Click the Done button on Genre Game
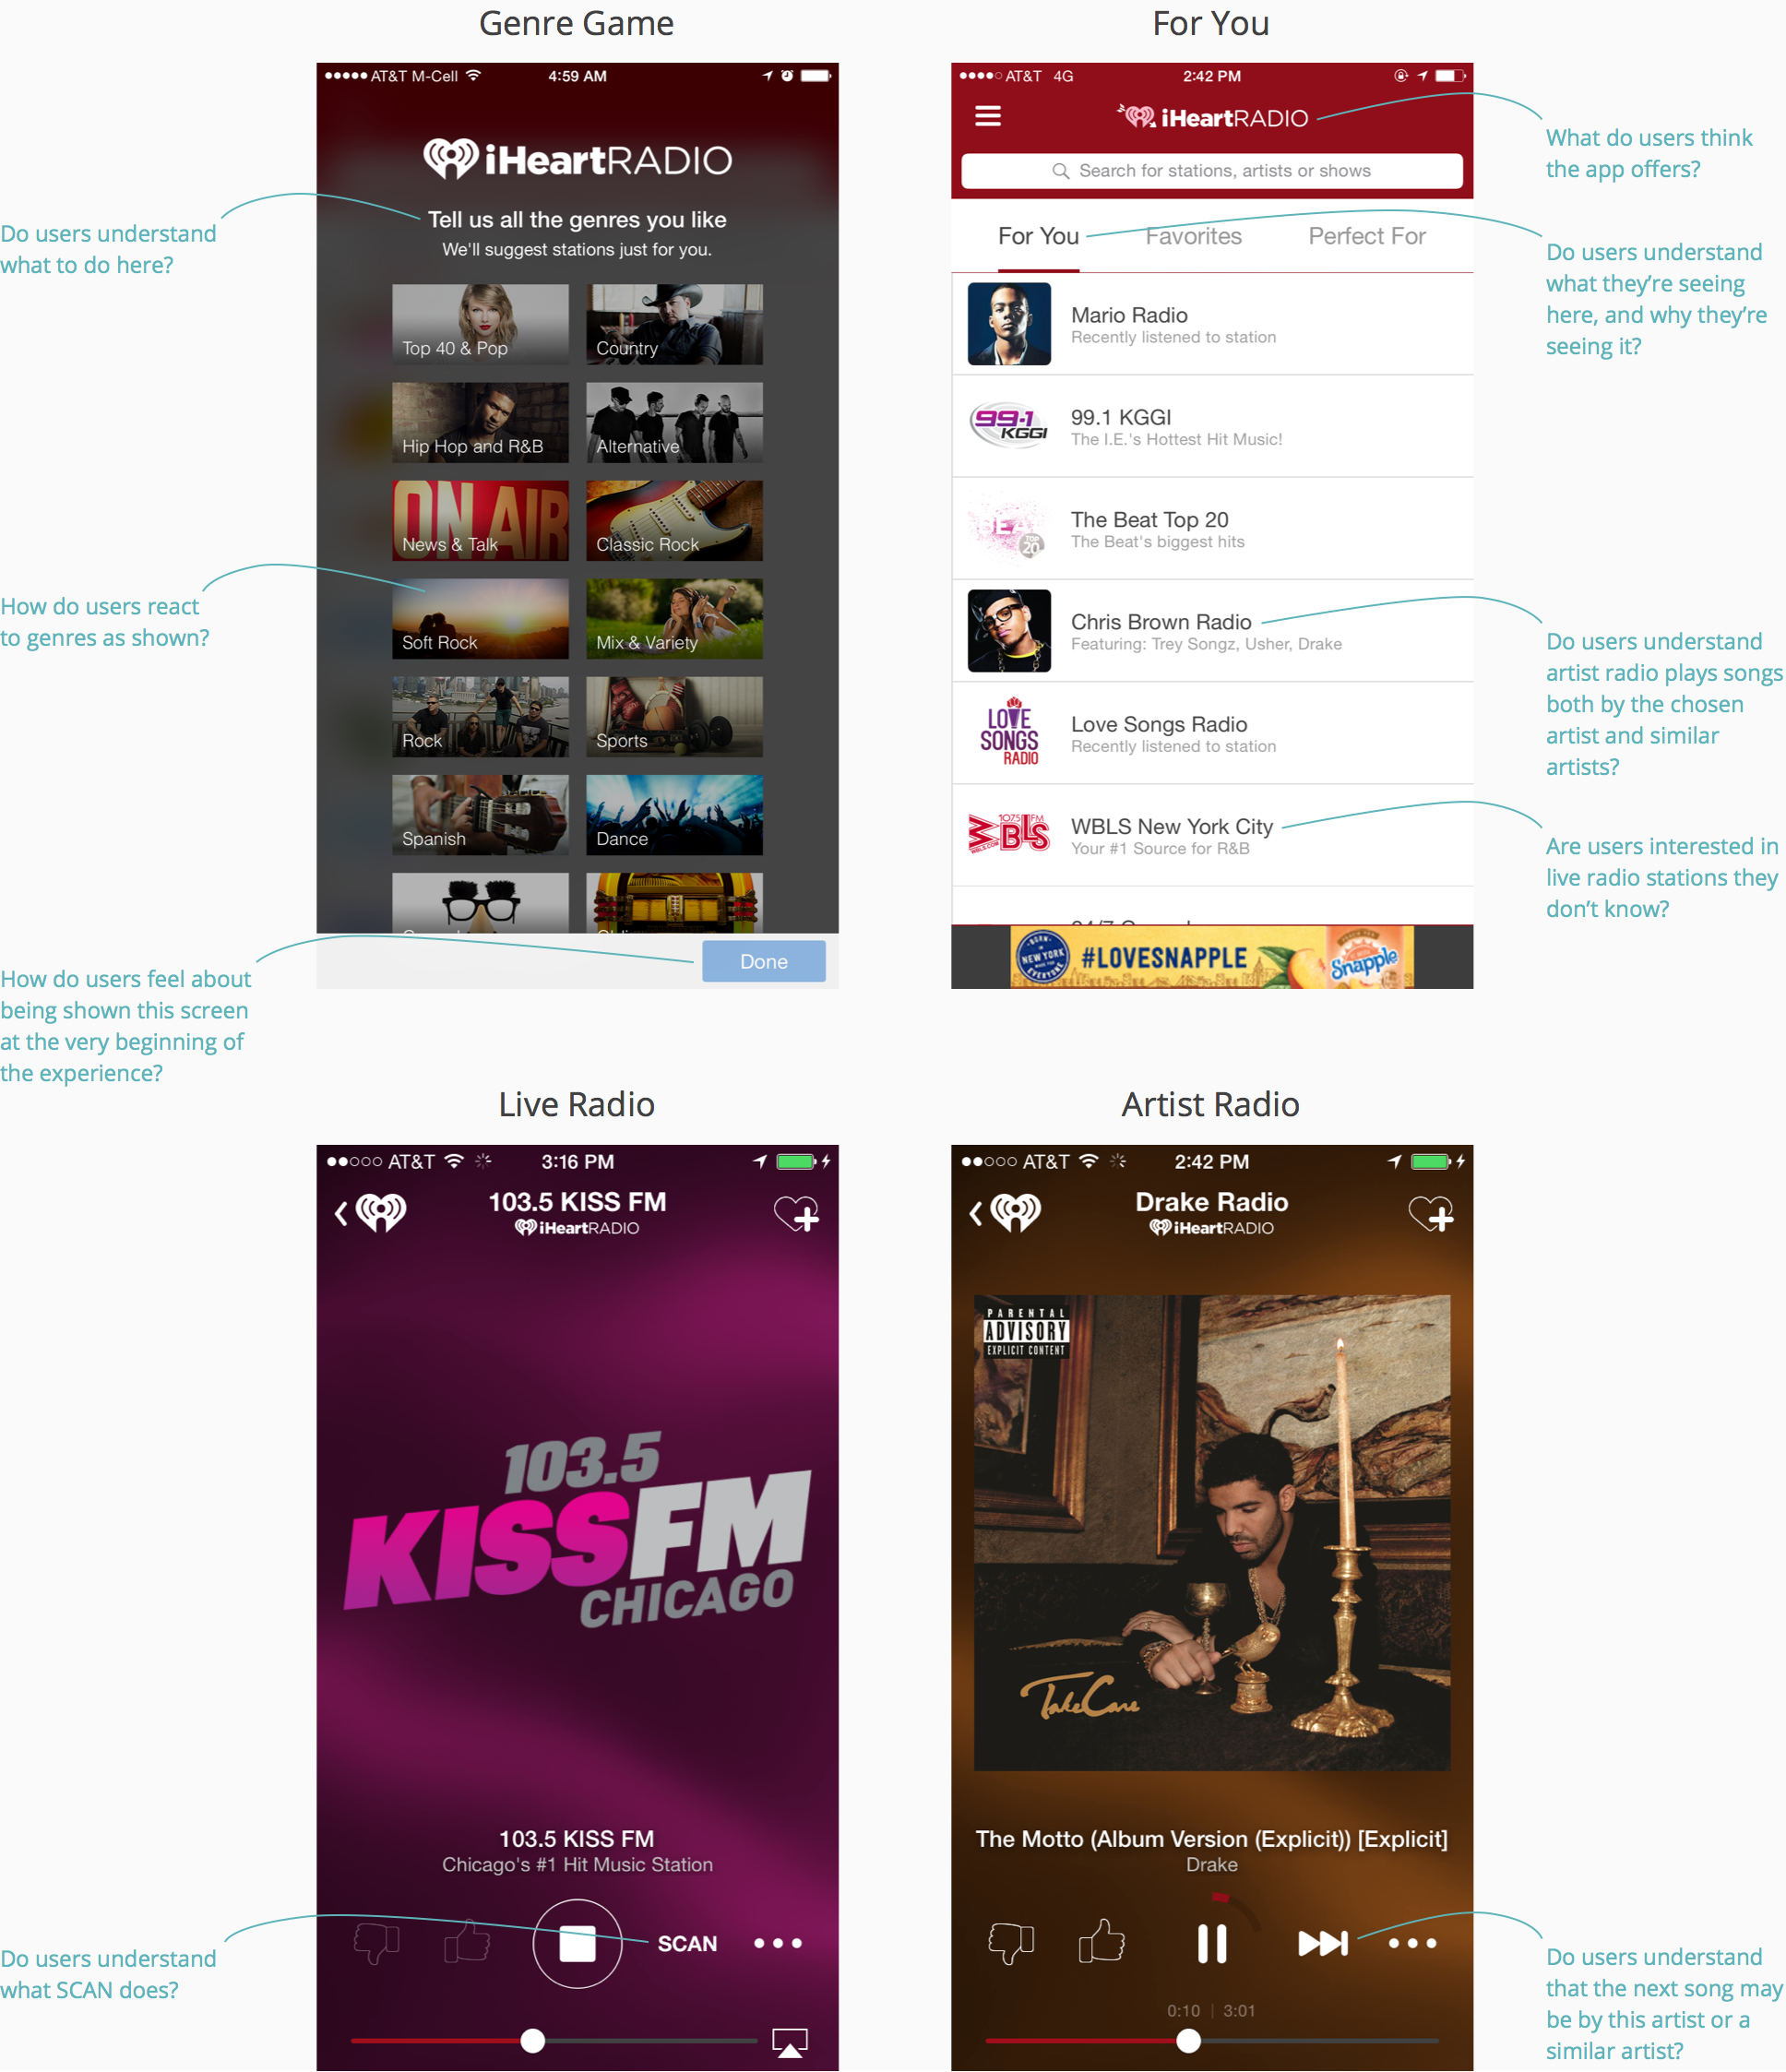 (x=765, y=960)
